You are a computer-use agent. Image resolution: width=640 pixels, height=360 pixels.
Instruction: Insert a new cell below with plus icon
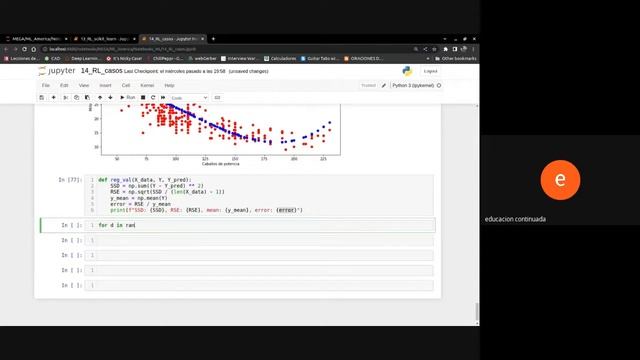click(x=53, y=98)
